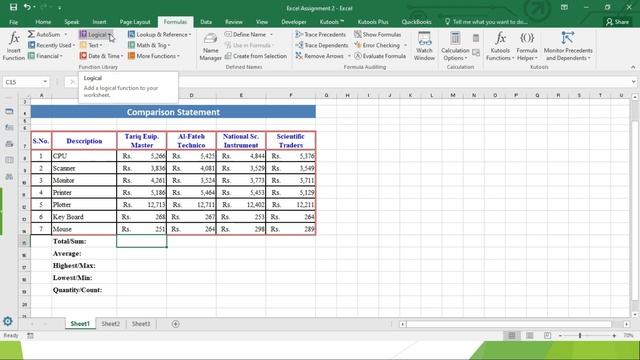Click Remove Arrows
The height and width of the screenshot is (360, 640).
[322, 56]
